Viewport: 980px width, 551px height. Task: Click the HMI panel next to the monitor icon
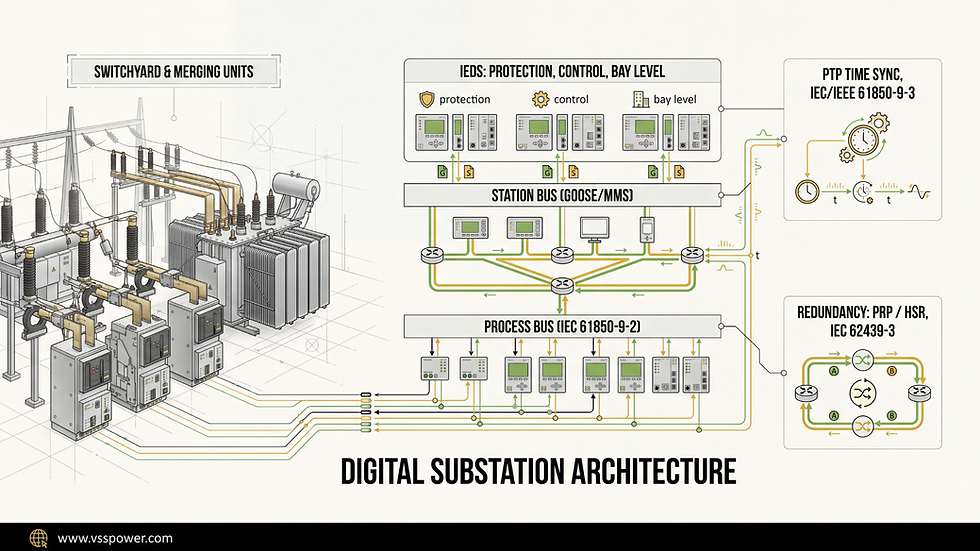524,228
